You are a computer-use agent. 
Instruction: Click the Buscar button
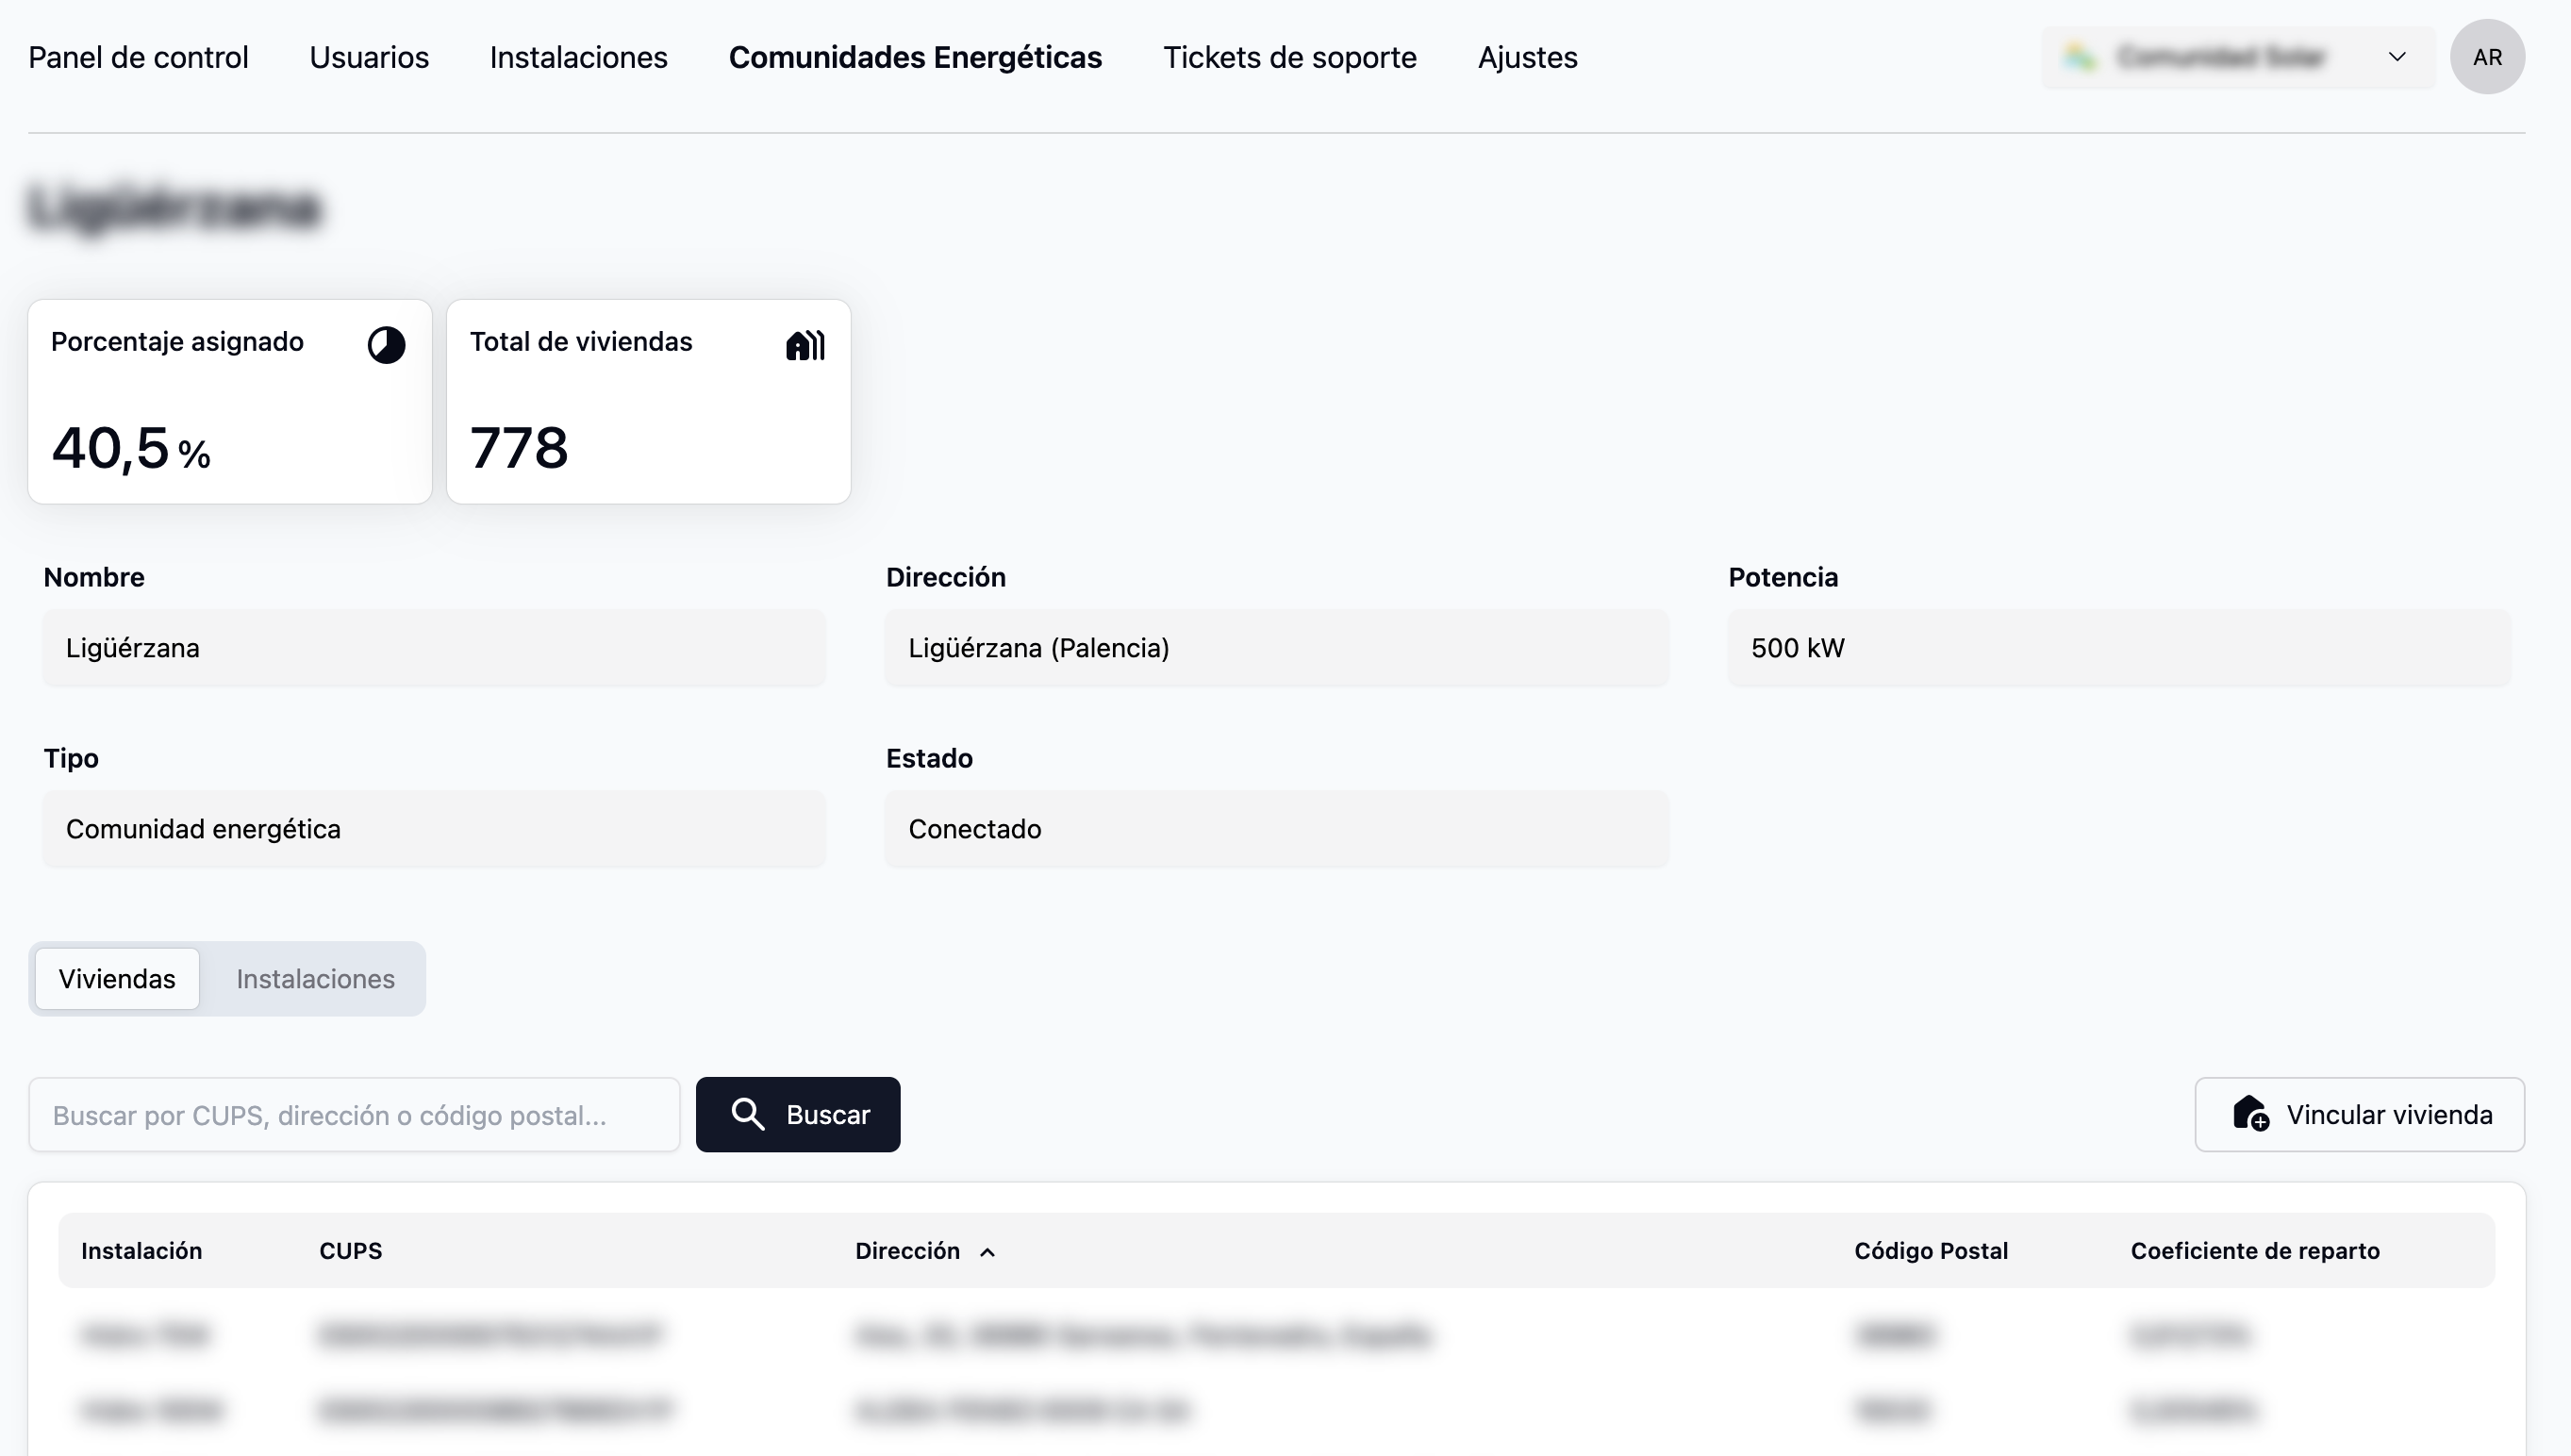798,1114
